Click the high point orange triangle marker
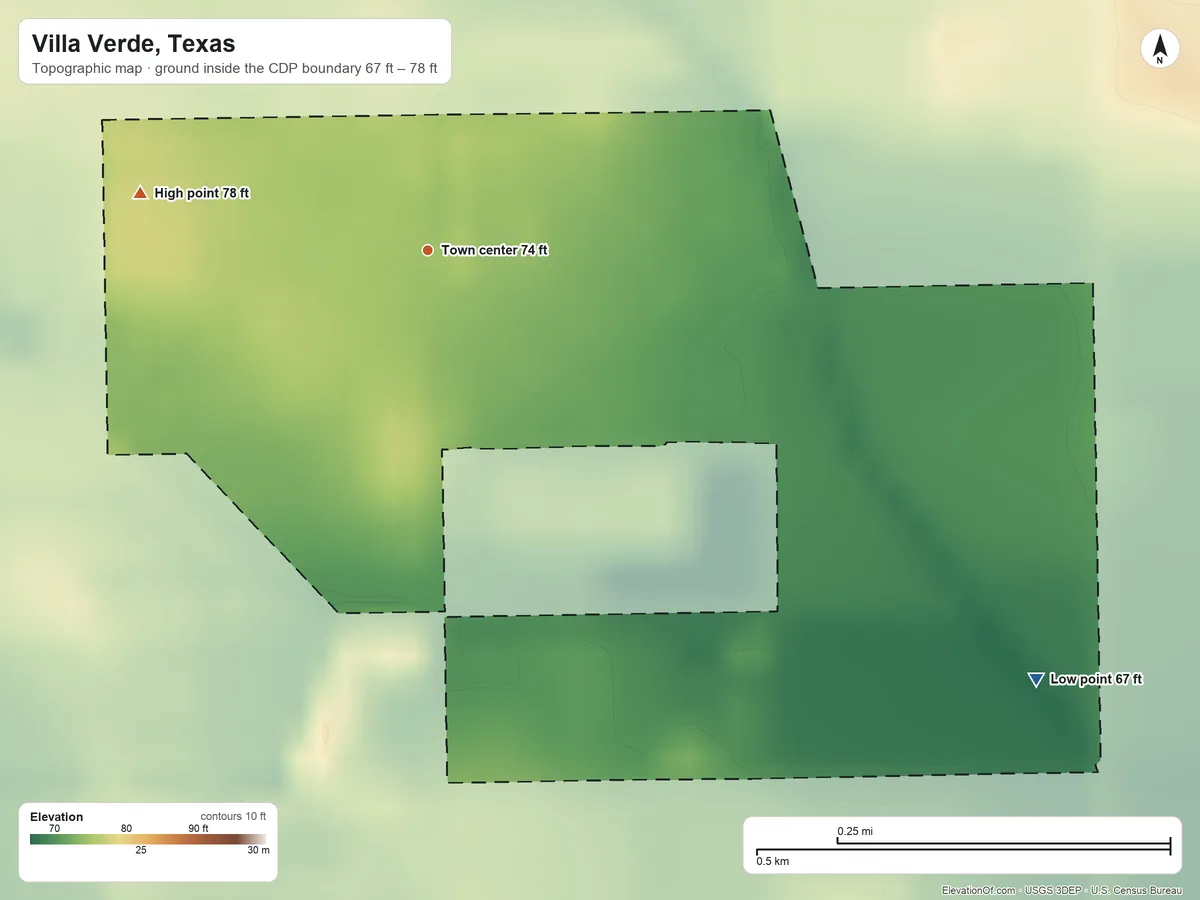 click(x=140, y=193)
